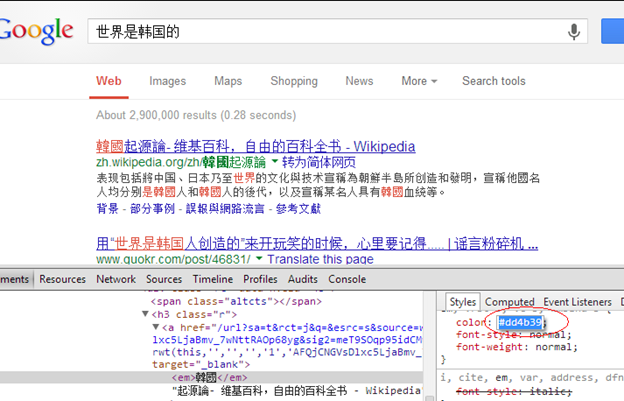Open the News results tab
Image resolution: width=624 pixels, height=401 pixels.
[359, 81]
